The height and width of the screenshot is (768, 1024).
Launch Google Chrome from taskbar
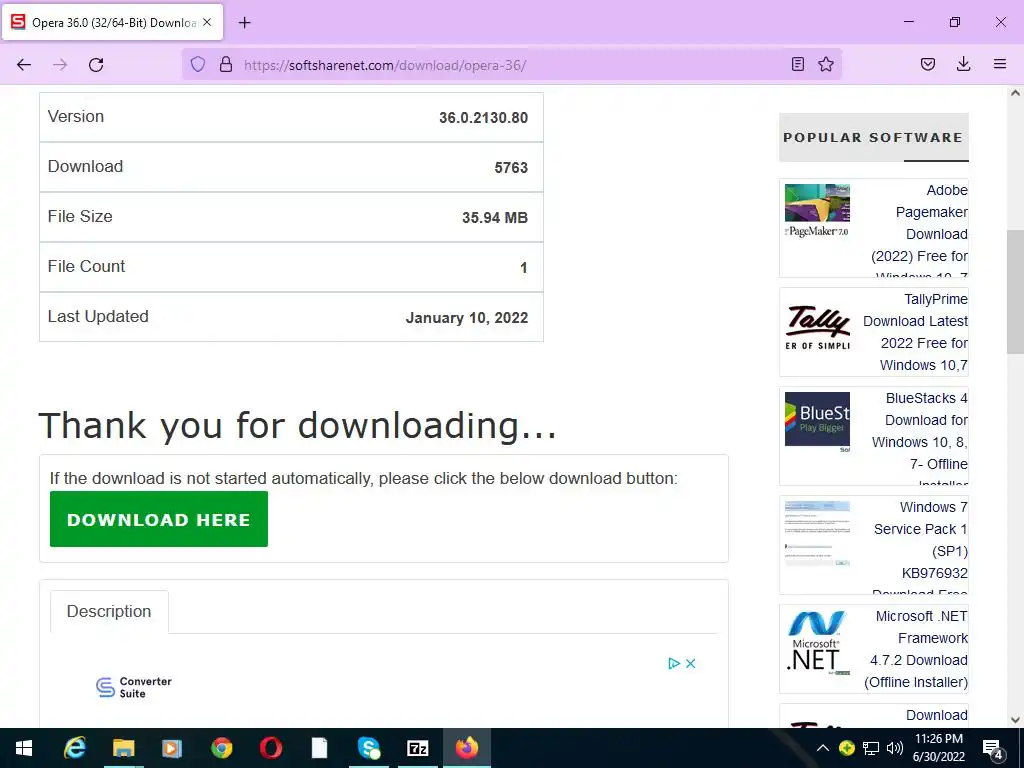coord(221,748)
